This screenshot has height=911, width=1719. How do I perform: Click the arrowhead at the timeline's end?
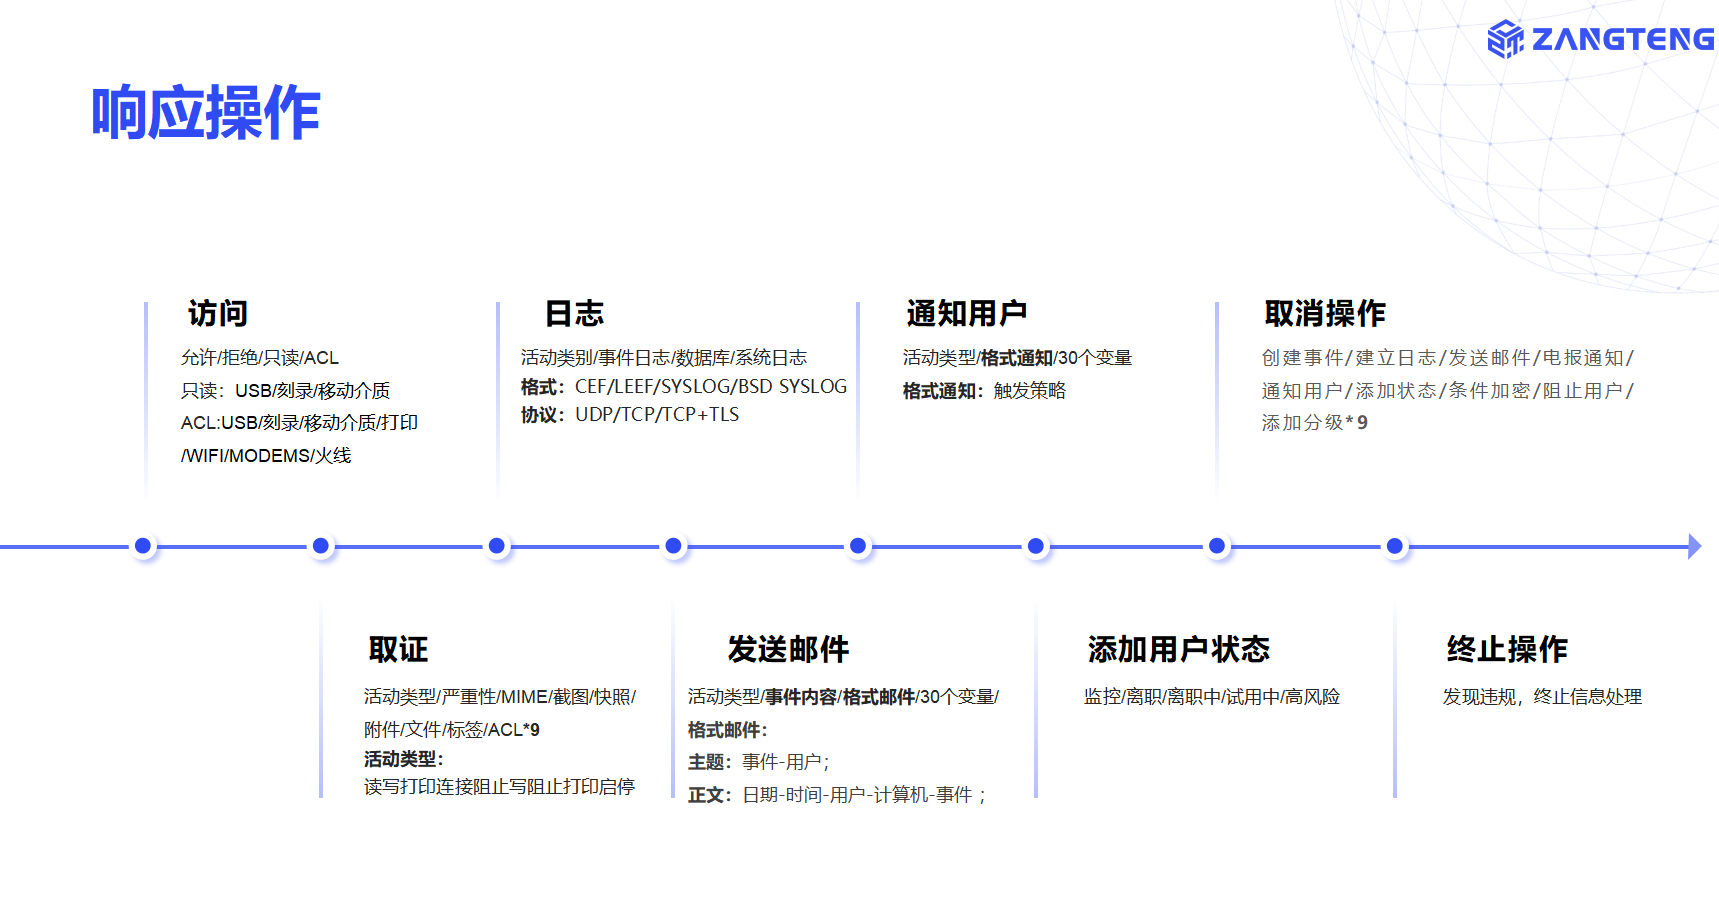1693,546
